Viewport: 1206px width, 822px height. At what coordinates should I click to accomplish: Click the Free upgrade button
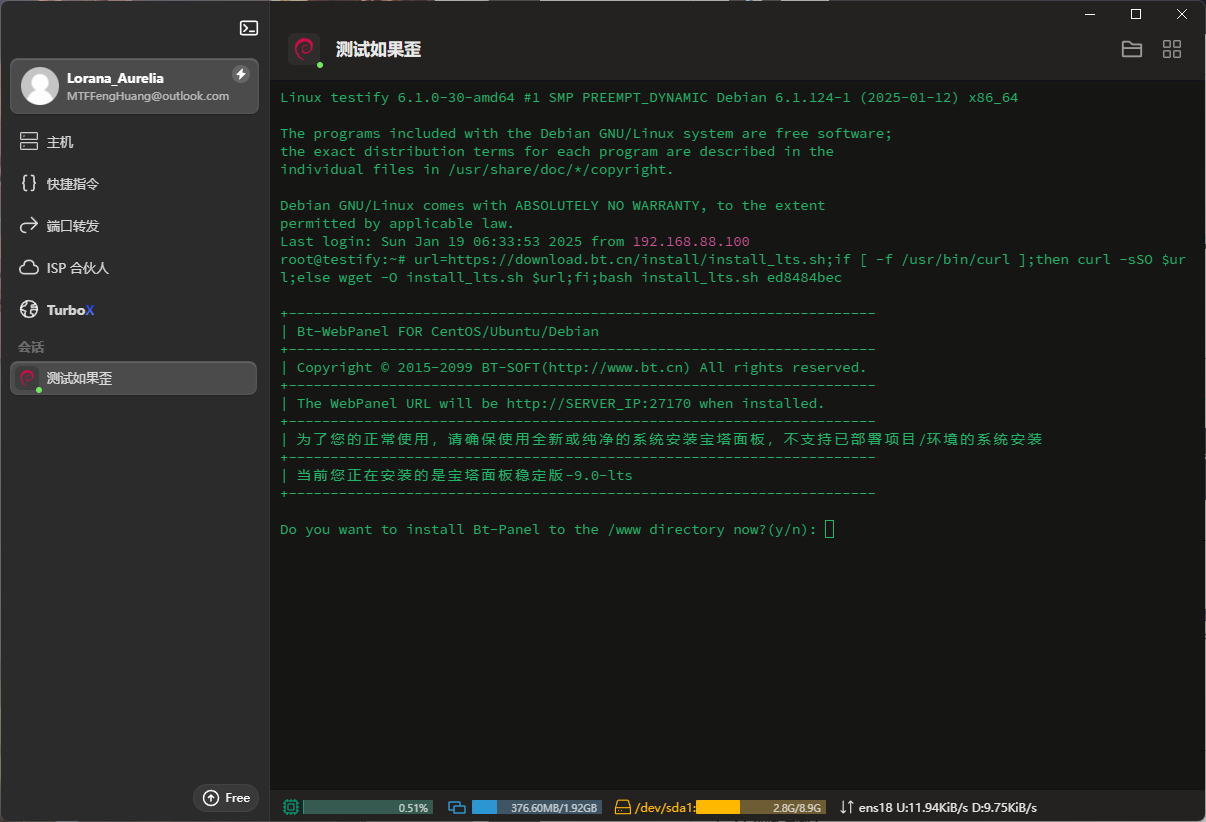click(226, 797)
